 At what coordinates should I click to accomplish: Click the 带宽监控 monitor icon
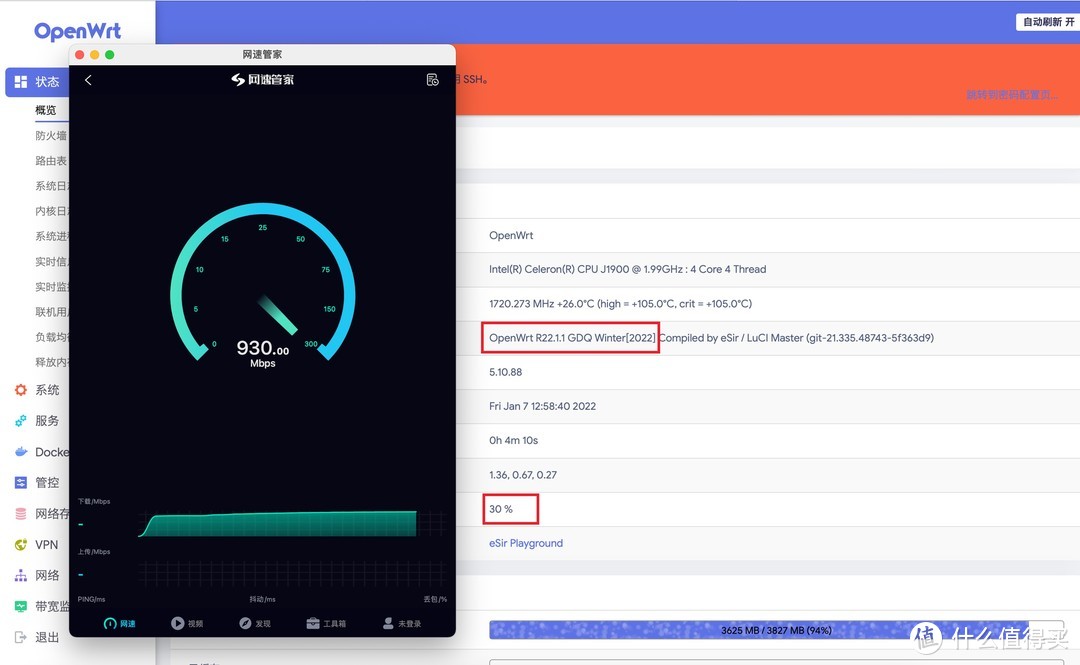click(x=21, y=606)
